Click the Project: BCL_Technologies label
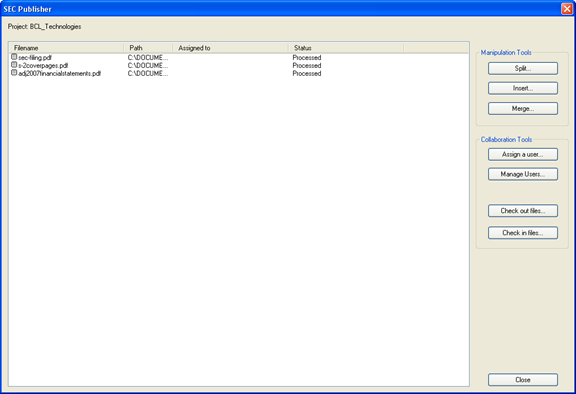This screenshot has width=576, height=394. click(x=44, y=26)
